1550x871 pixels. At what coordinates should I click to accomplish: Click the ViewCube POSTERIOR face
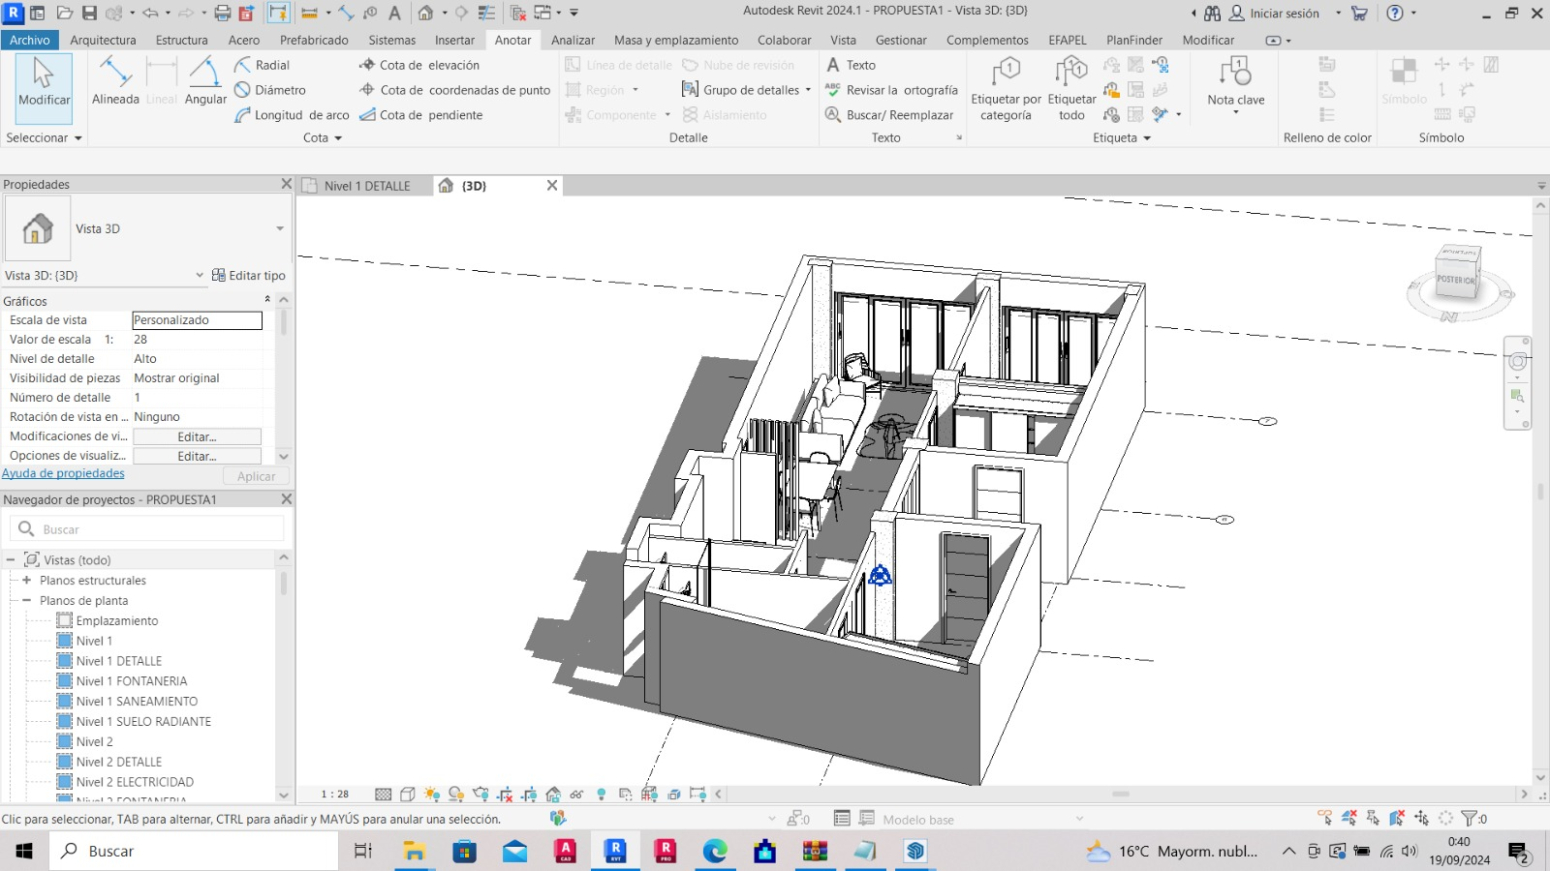(1456, 279)
